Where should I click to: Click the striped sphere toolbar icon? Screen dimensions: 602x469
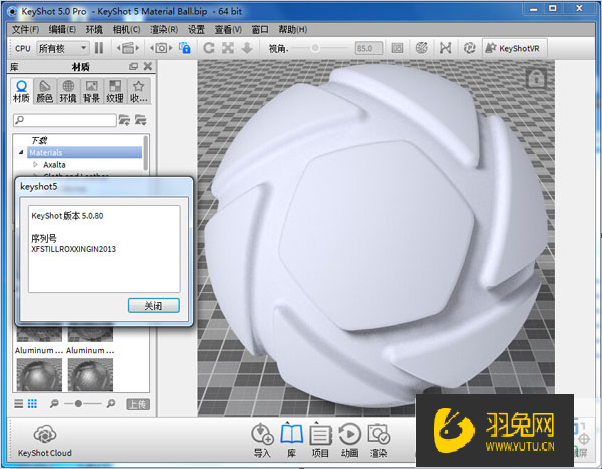pyautogui.click(x=422, y=48)
